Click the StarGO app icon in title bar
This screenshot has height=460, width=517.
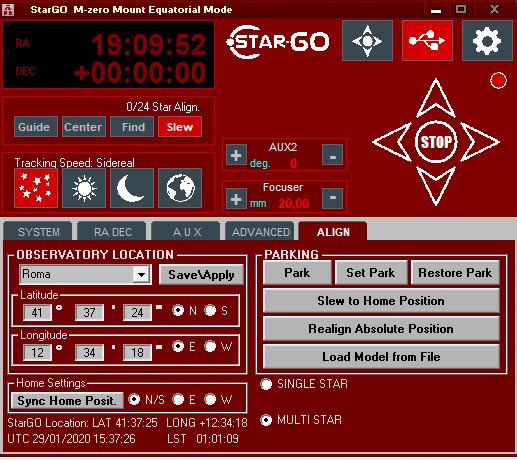[8, 9]
